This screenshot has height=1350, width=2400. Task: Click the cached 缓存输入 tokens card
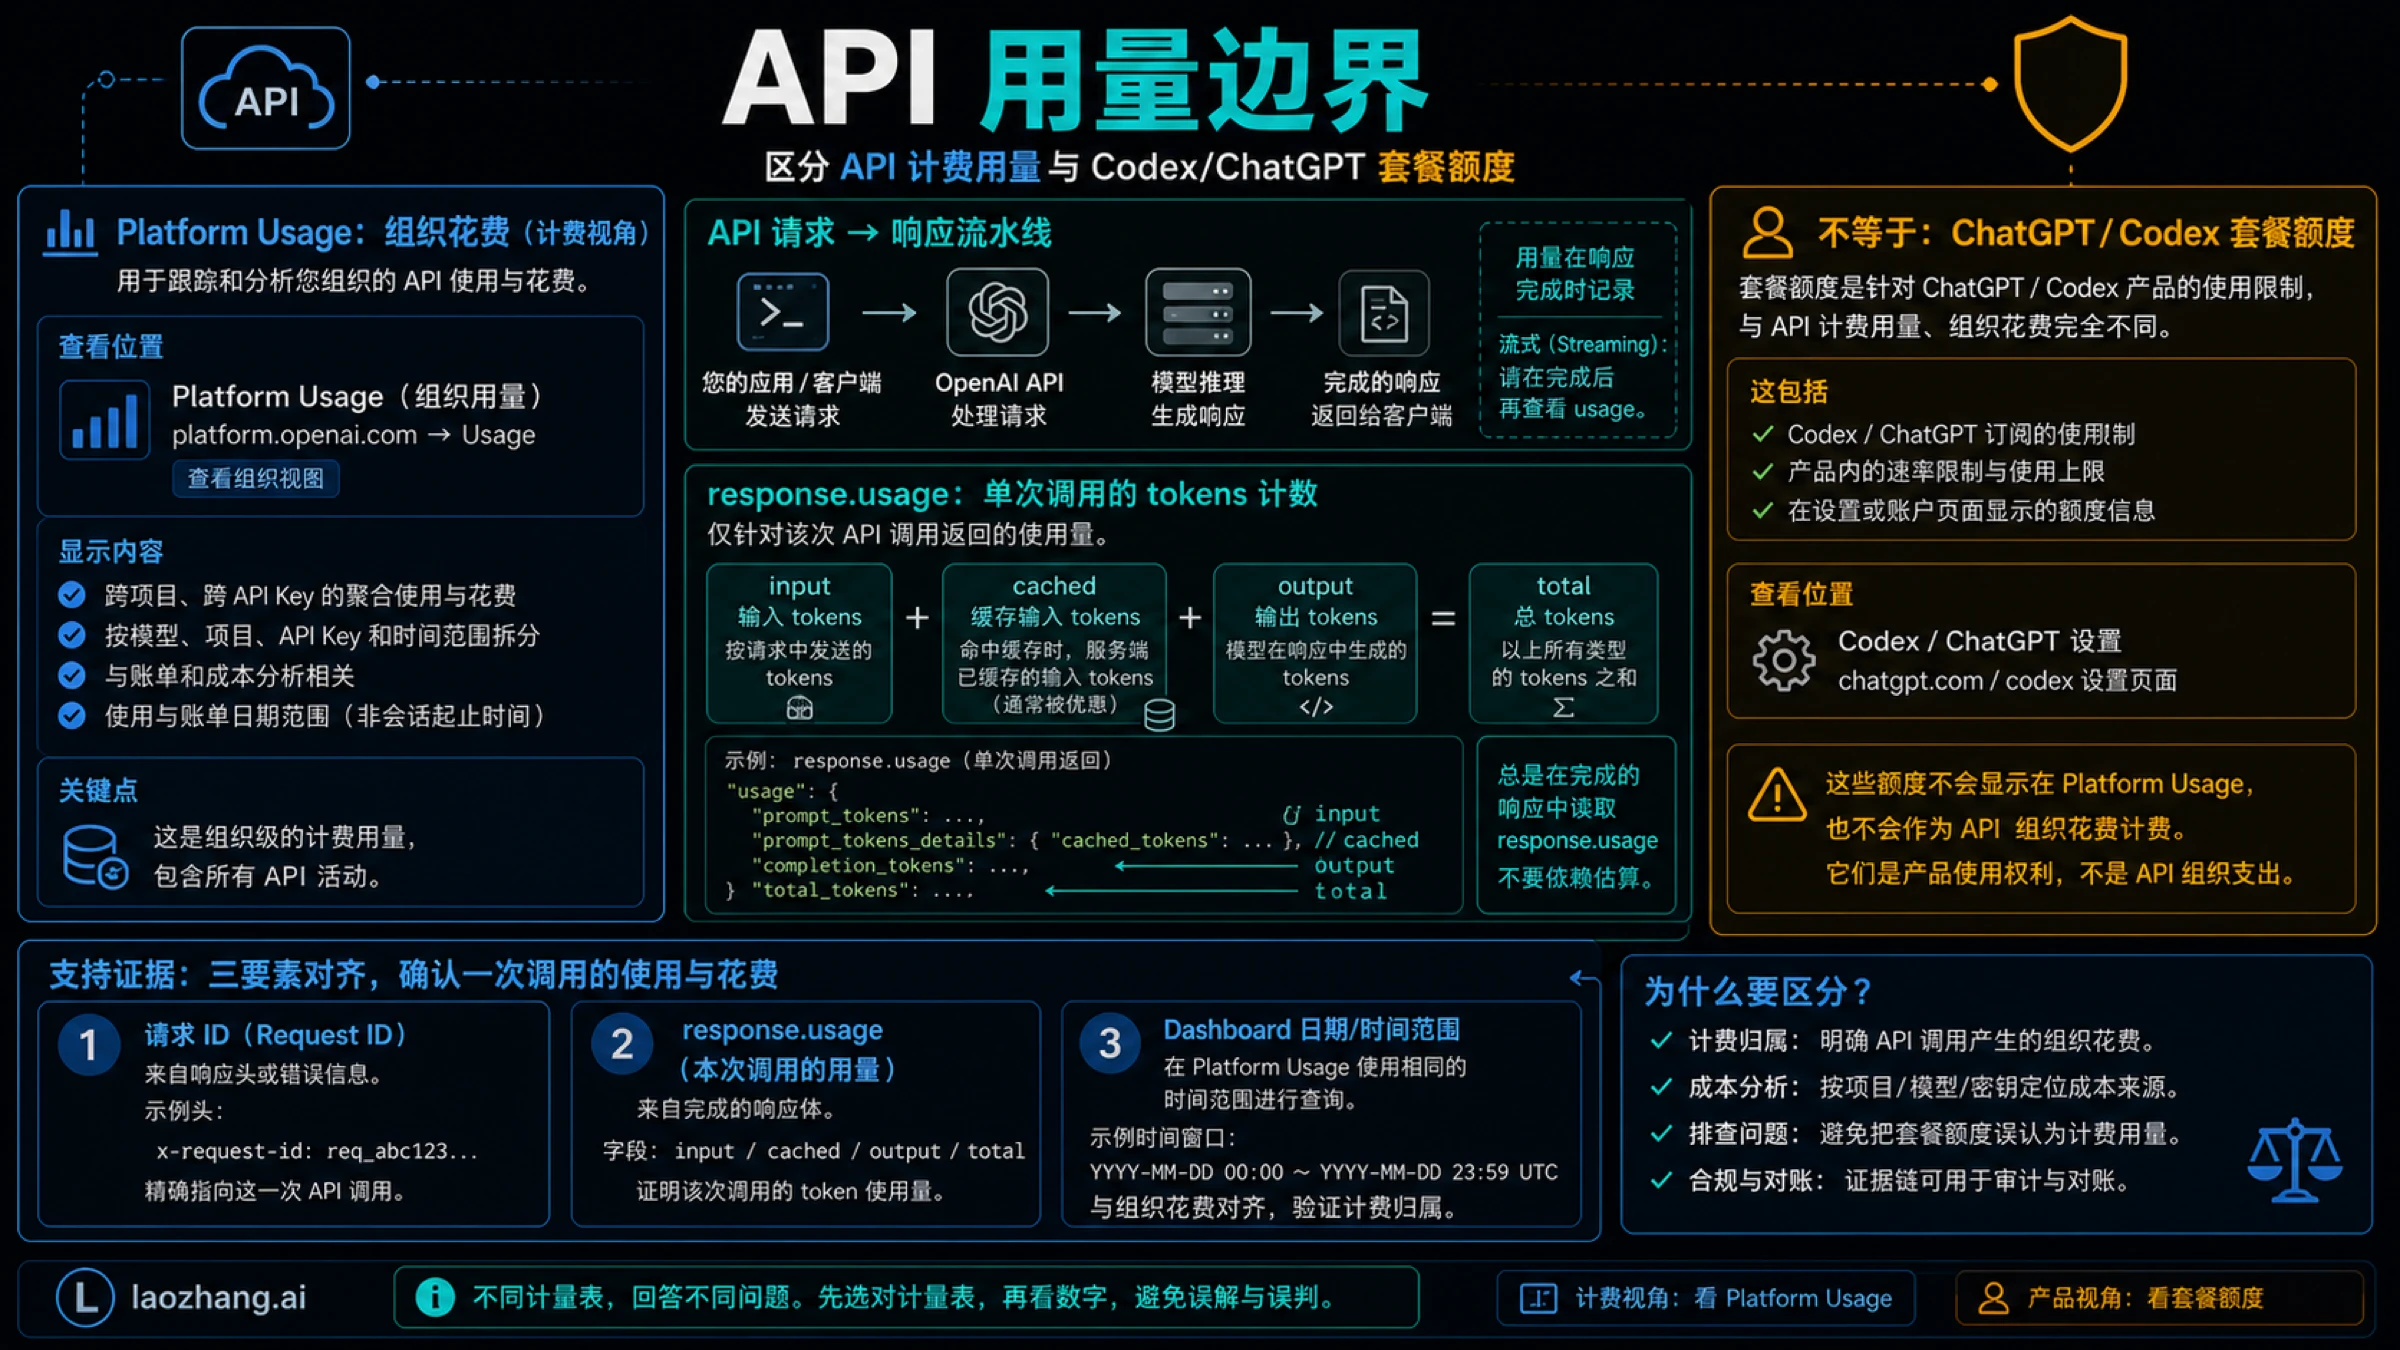[x=1054, y=643]
